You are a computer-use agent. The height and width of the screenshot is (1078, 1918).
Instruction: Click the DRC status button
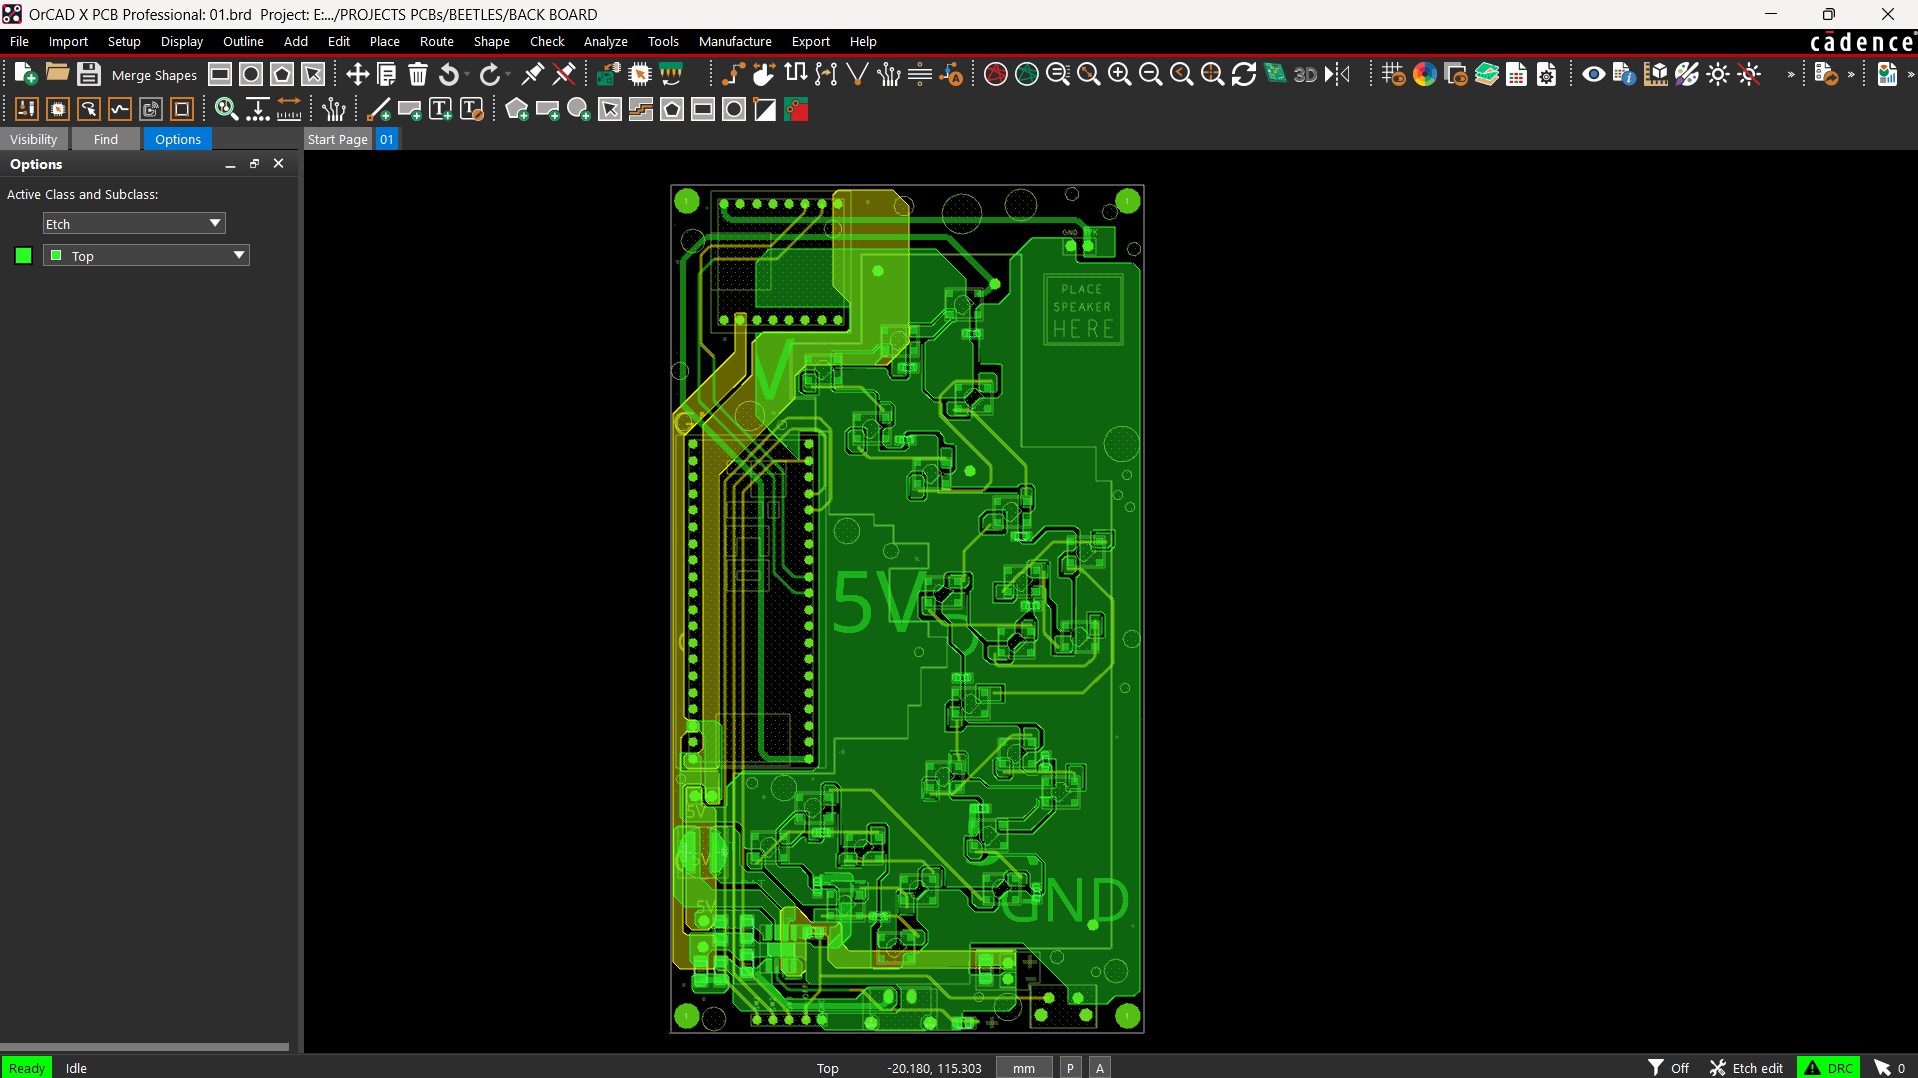1828,1068
